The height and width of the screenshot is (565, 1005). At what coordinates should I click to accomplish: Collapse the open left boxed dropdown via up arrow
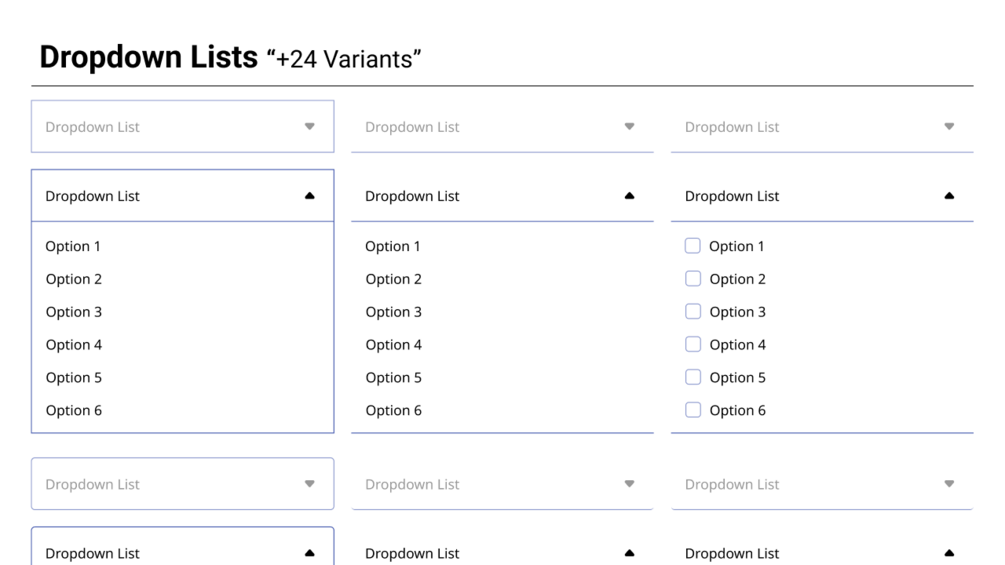[309, 196]
